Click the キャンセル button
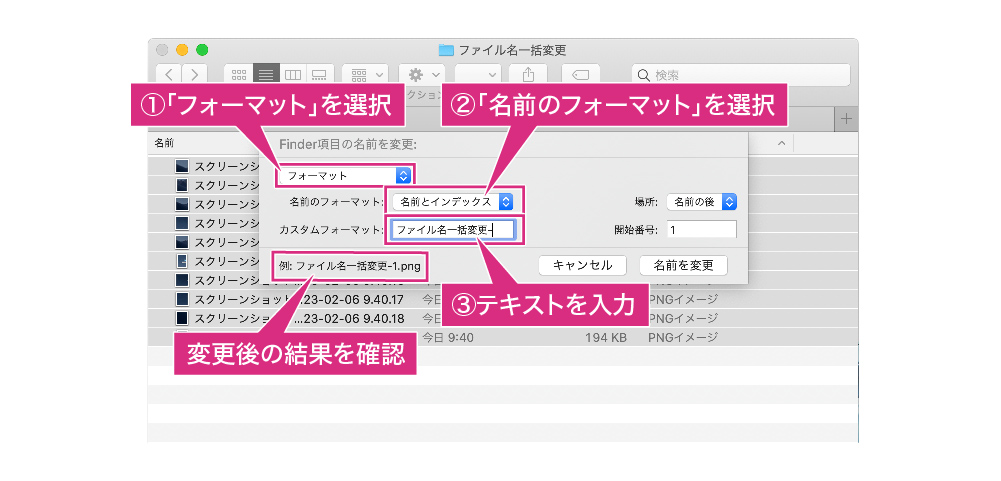 [582, 264]
